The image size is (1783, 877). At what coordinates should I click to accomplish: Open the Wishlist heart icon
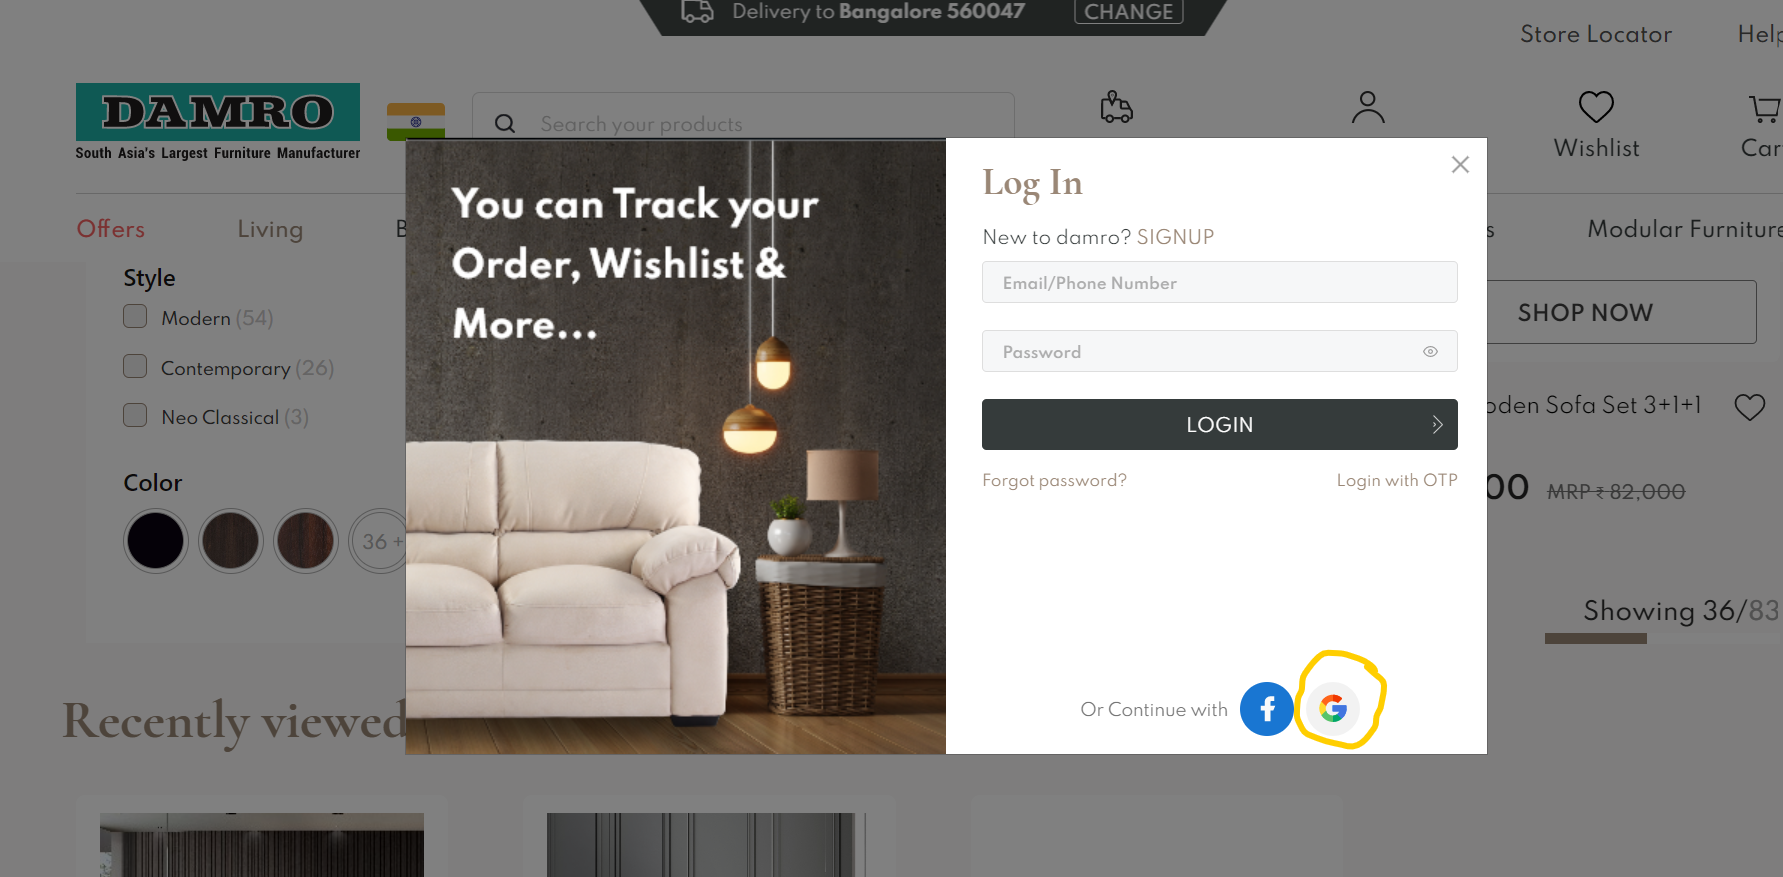tap(1596, 107)
